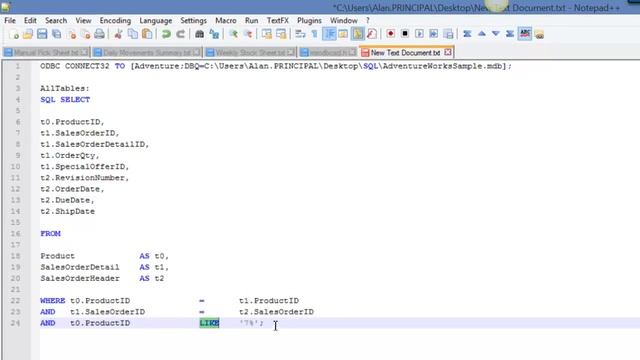Click the FROM keyword on line 16
This screenshot has width=640, height=360.
pyautogui.click(x=50, y=233)
